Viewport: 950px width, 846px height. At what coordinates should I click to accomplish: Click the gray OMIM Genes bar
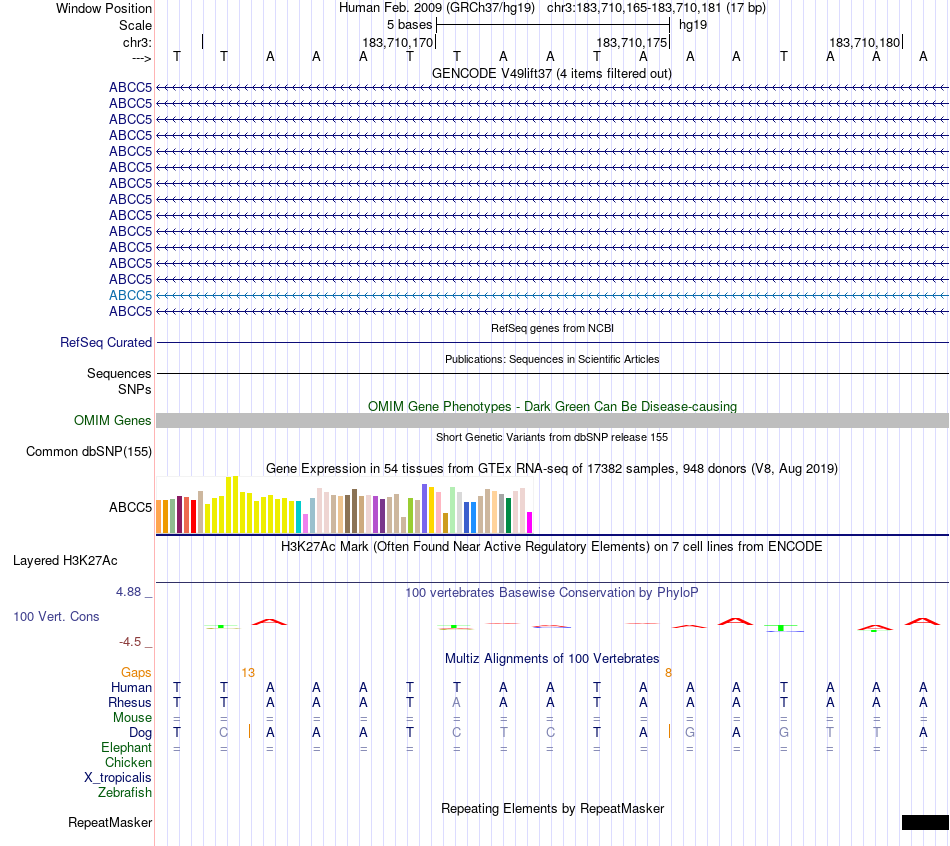[x=552, y=421]
